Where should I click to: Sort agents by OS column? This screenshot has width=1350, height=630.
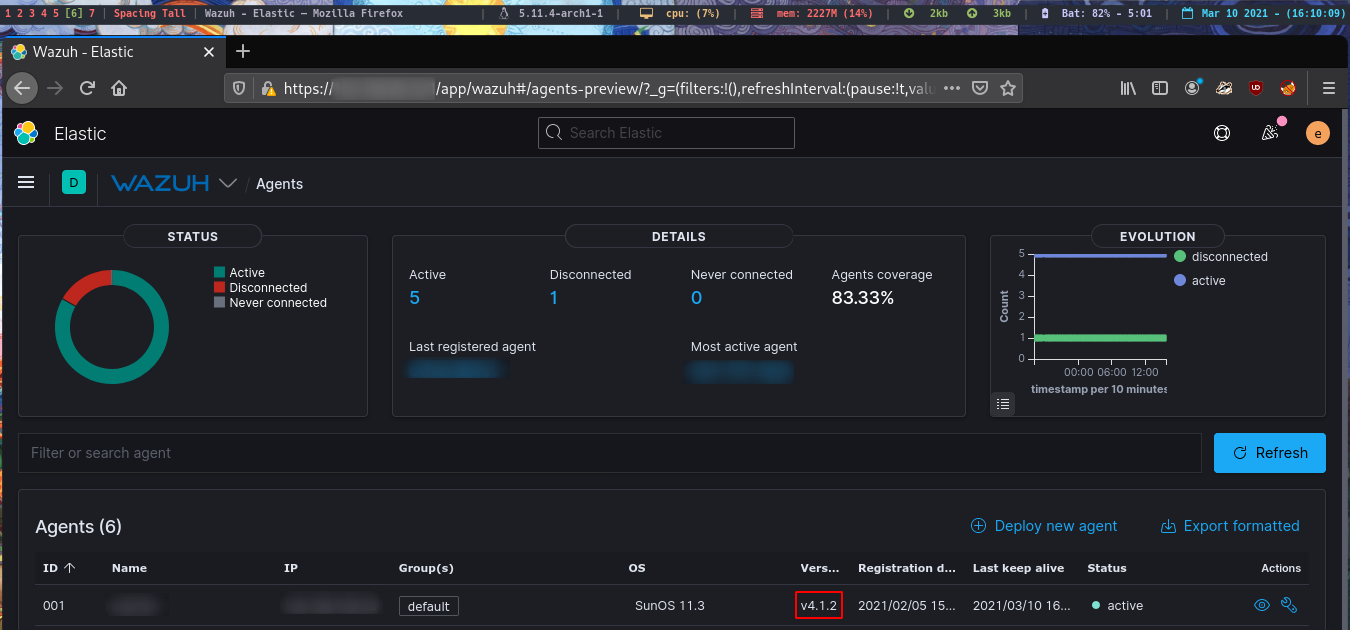click(x=636, y=568)
